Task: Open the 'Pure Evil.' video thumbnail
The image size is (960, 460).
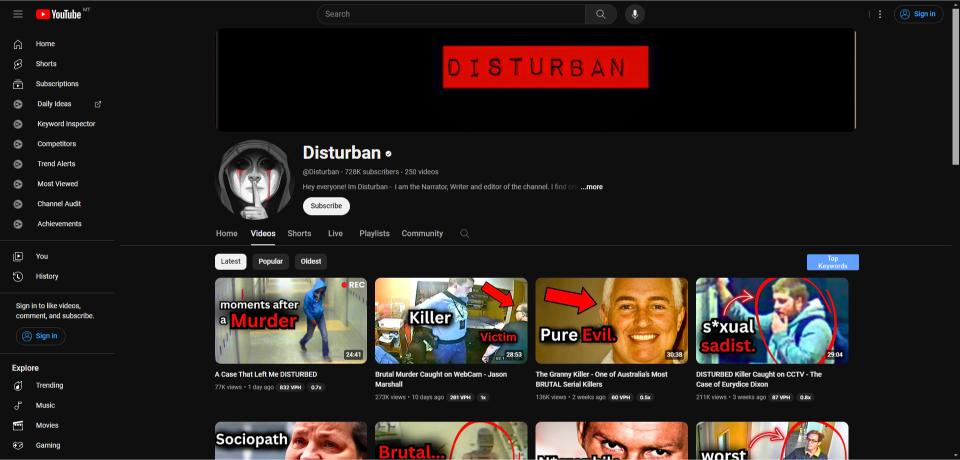Action: point(612,321)
